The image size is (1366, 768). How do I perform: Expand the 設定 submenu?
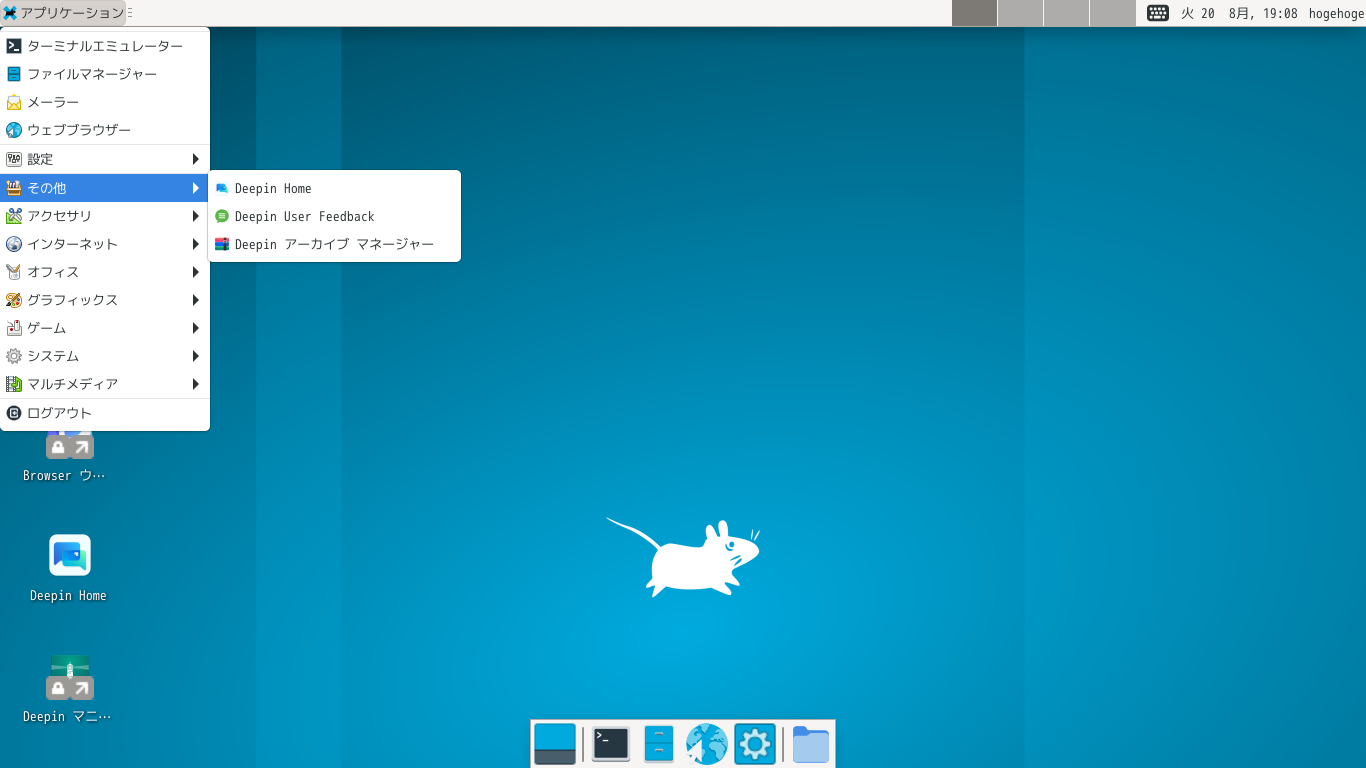point(105,159)
